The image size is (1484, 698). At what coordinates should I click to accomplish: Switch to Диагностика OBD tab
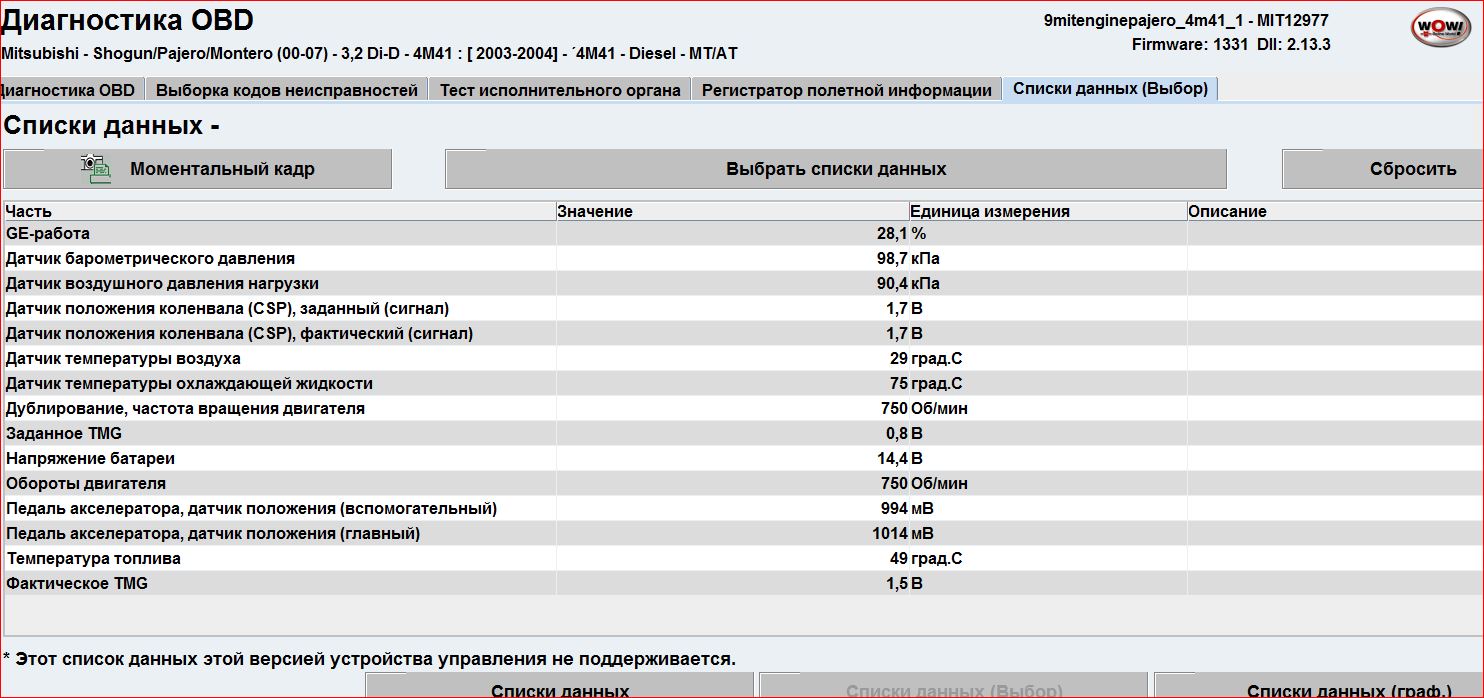click(70, 90)
